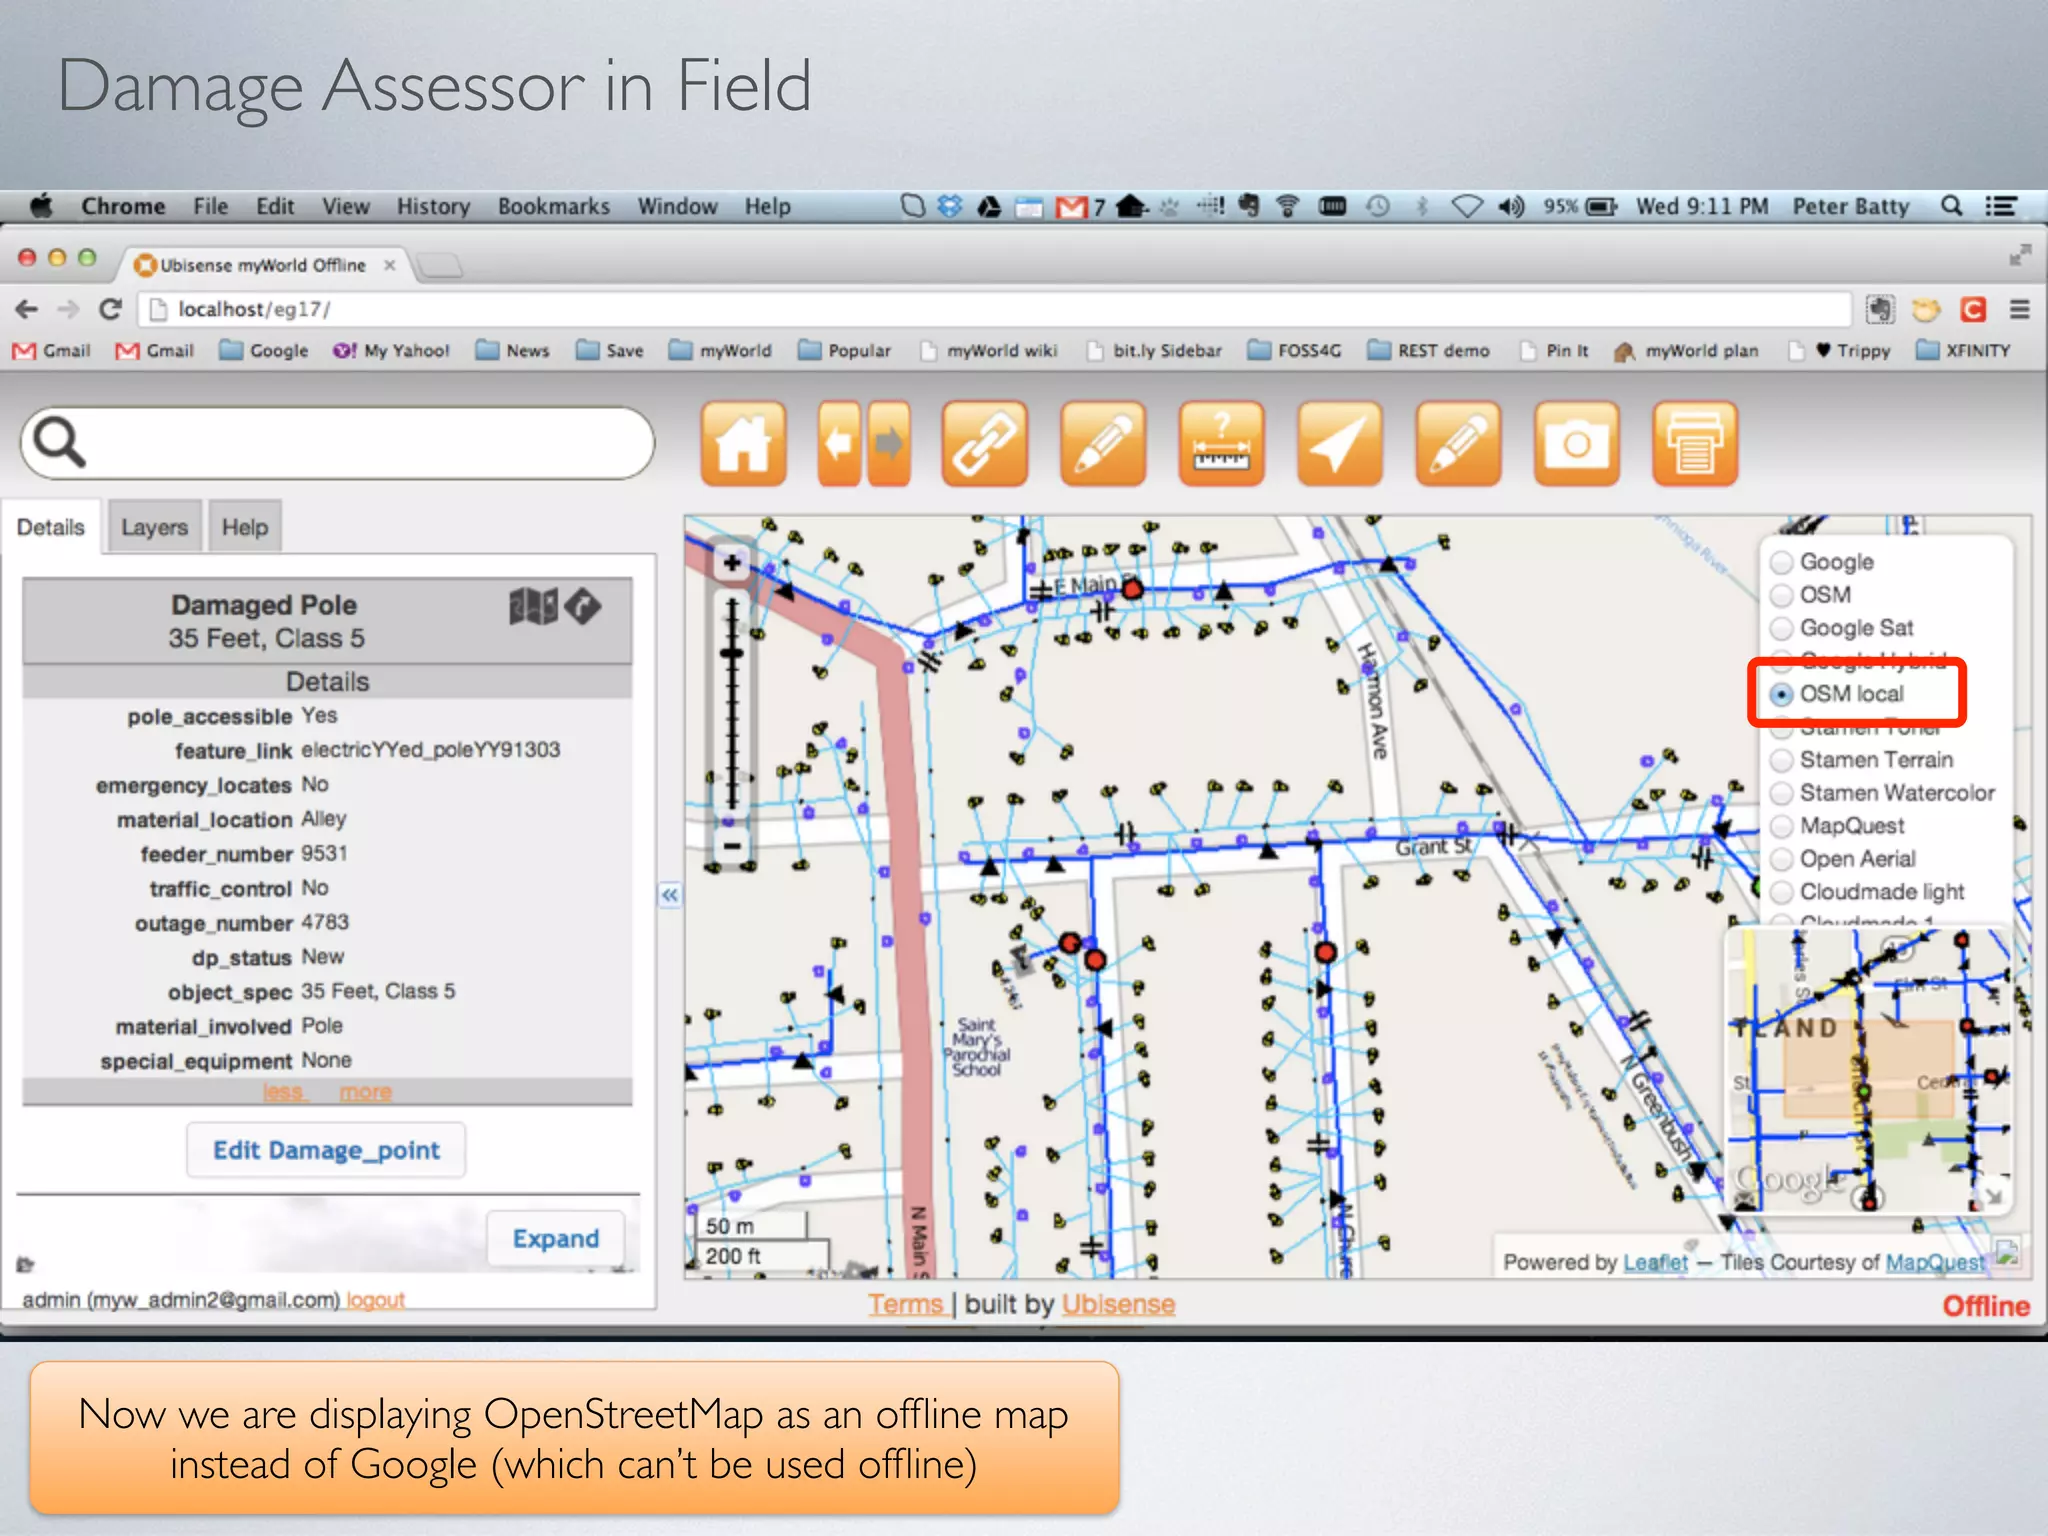Select the Google Sat basemap radio button

coord(1781,628)
